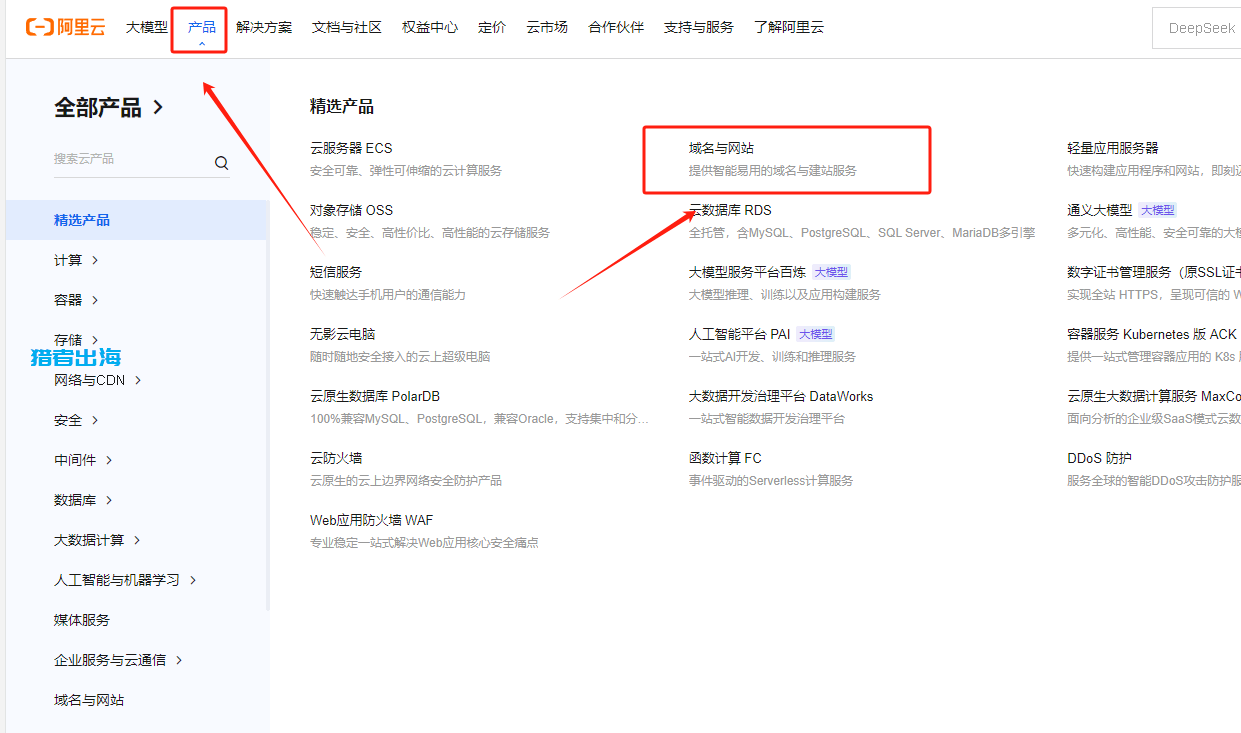
Task: Open 数字证书管理服务 product link
Action: click(x=1154, y=272)
